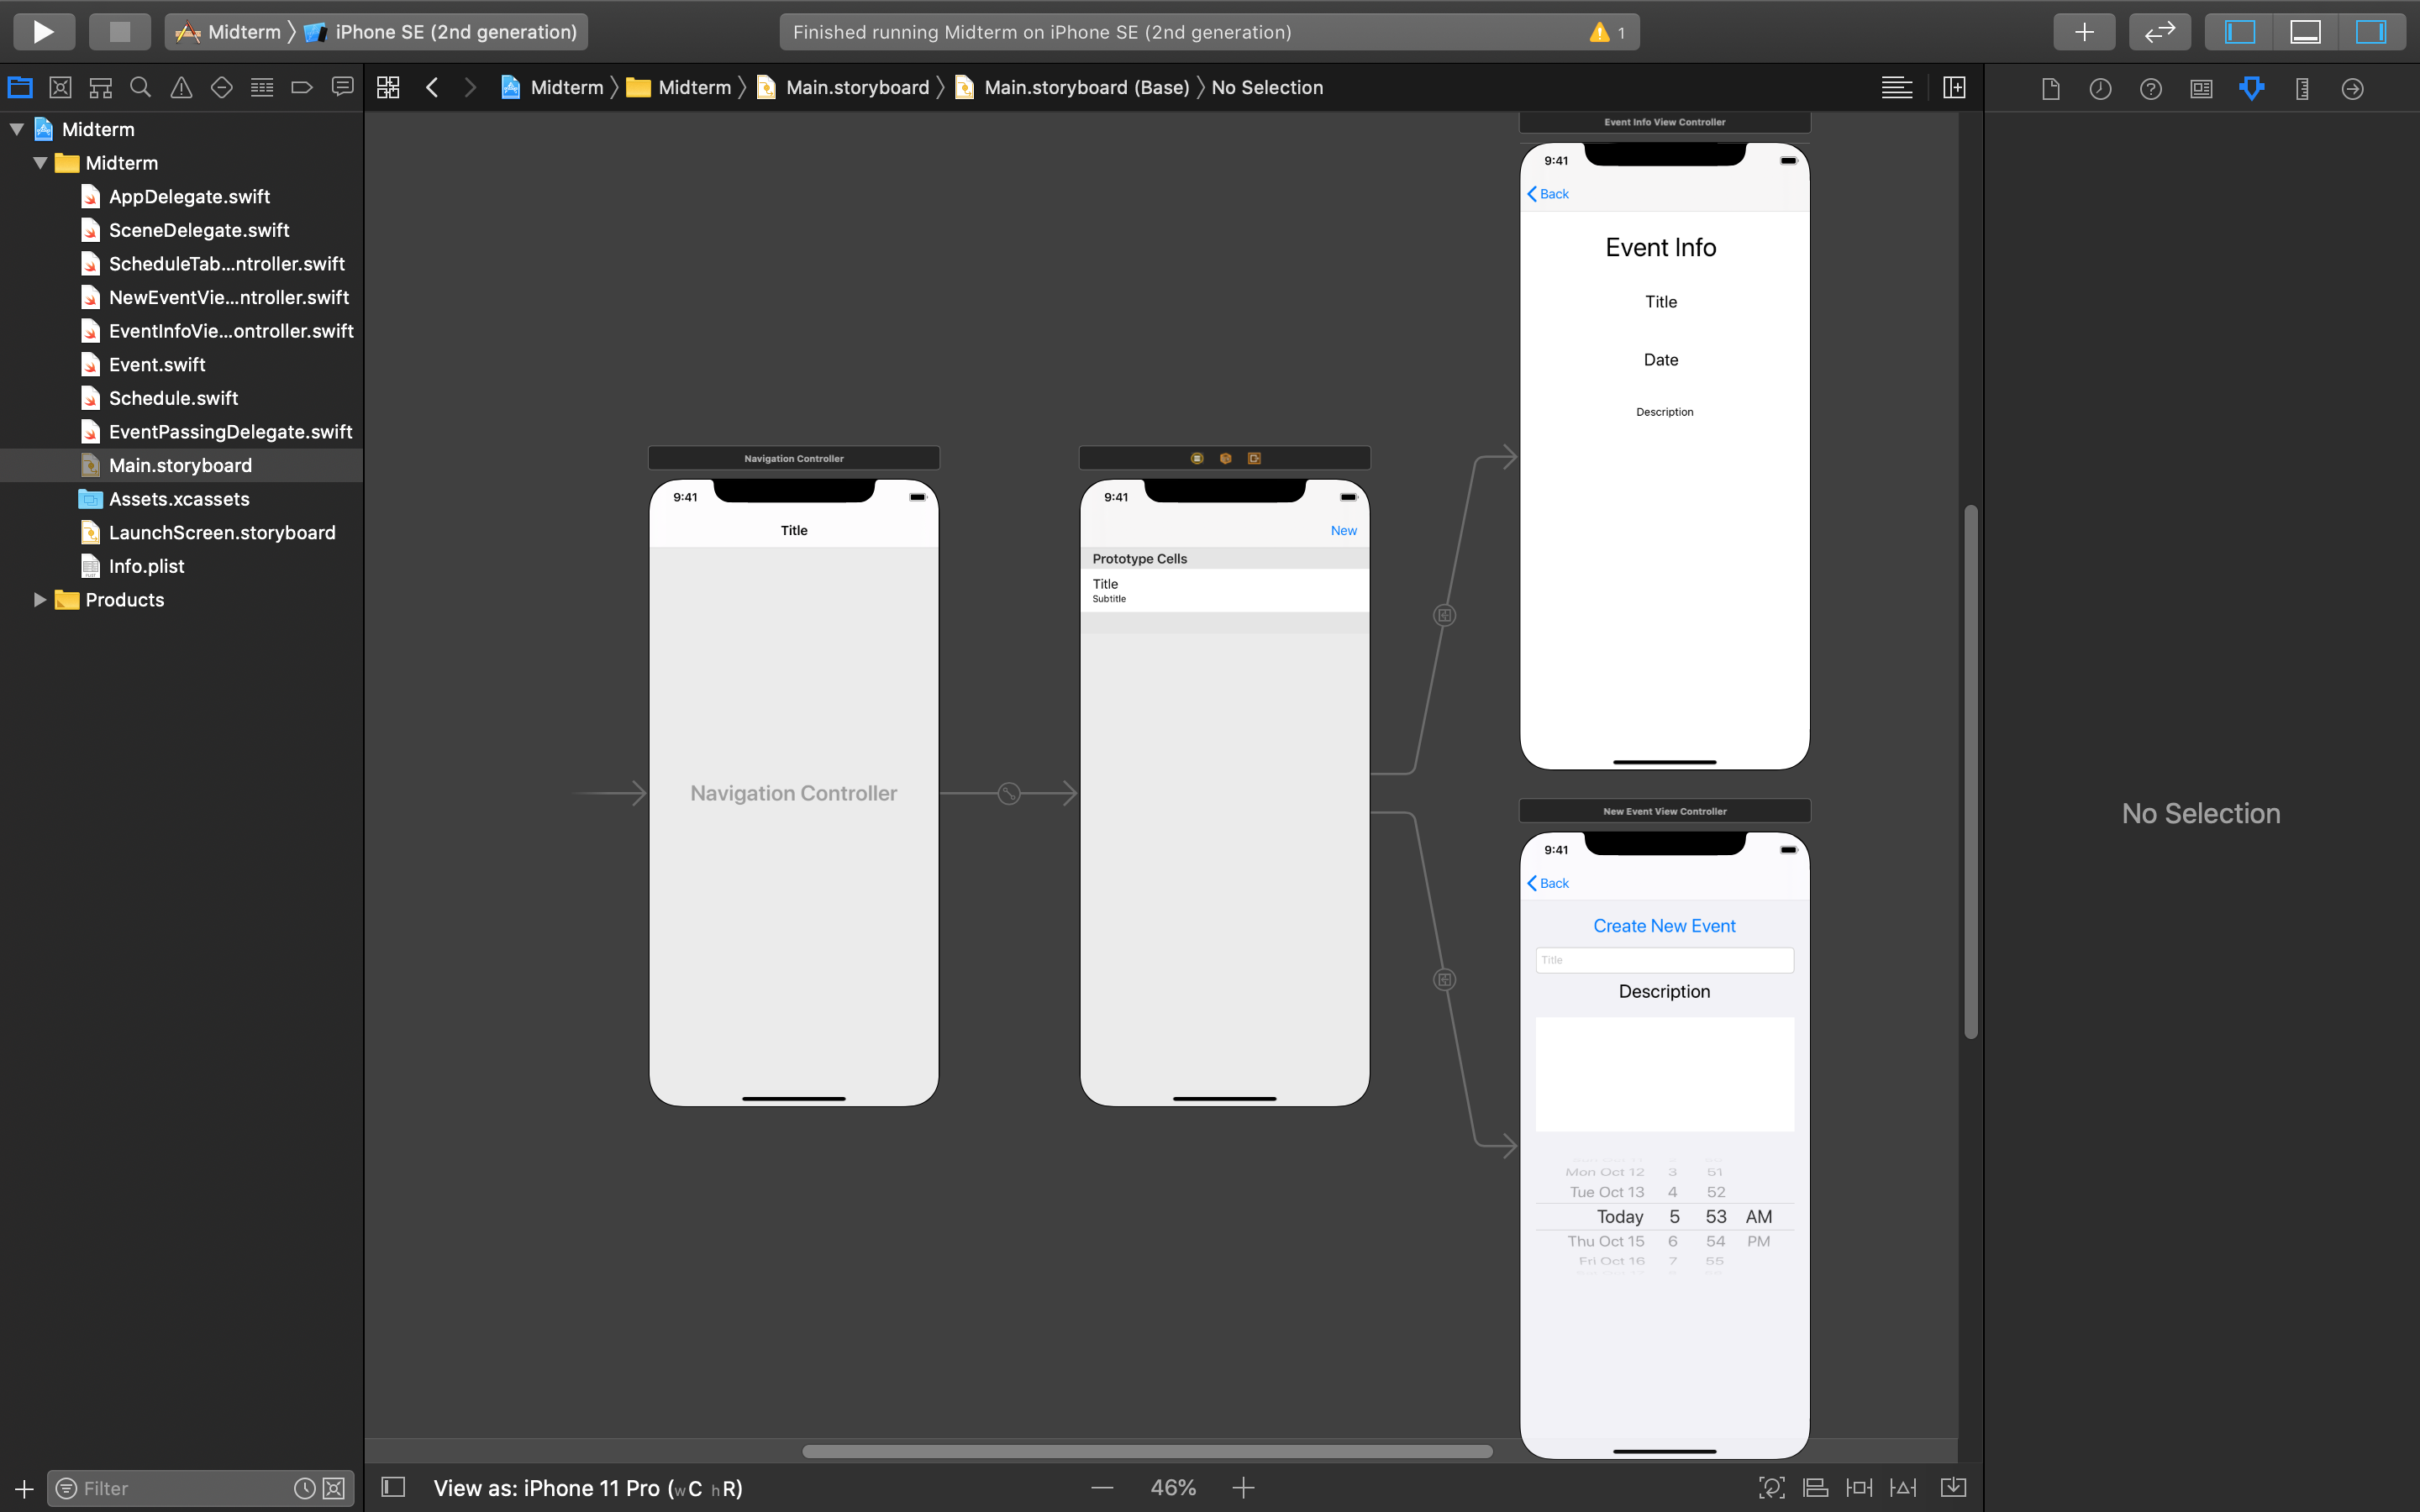2420x1512 pixels.
Task: Run the Midterm app with Play button
Action: click(44, 32)
